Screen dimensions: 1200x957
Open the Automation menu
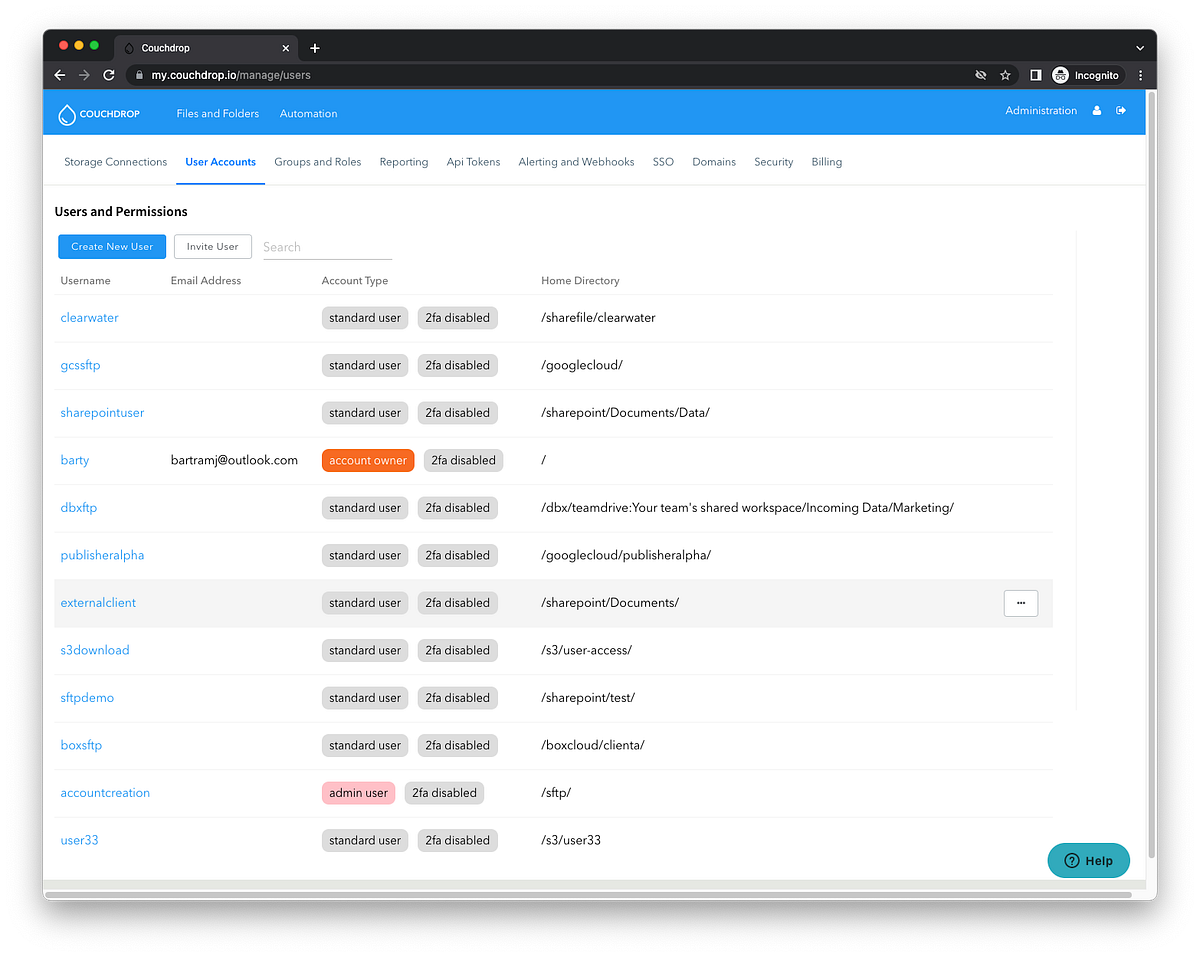[308, 114]
